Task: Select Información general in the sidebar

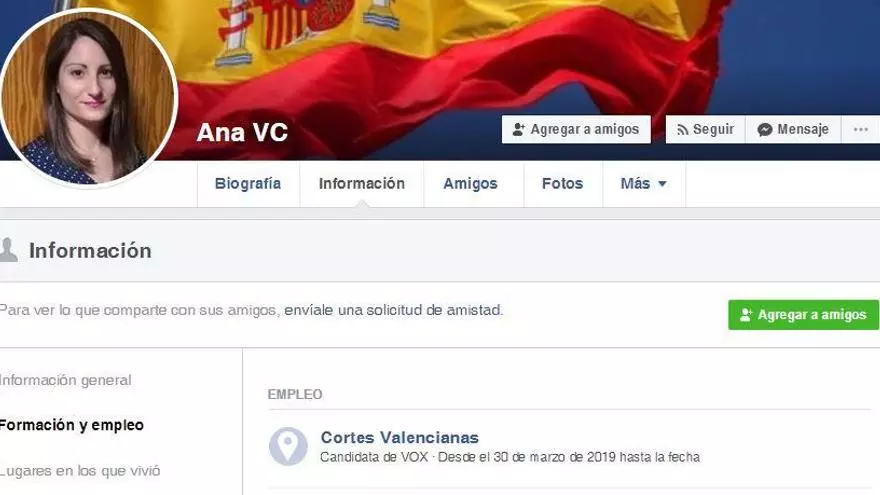Action: (66, 380)
